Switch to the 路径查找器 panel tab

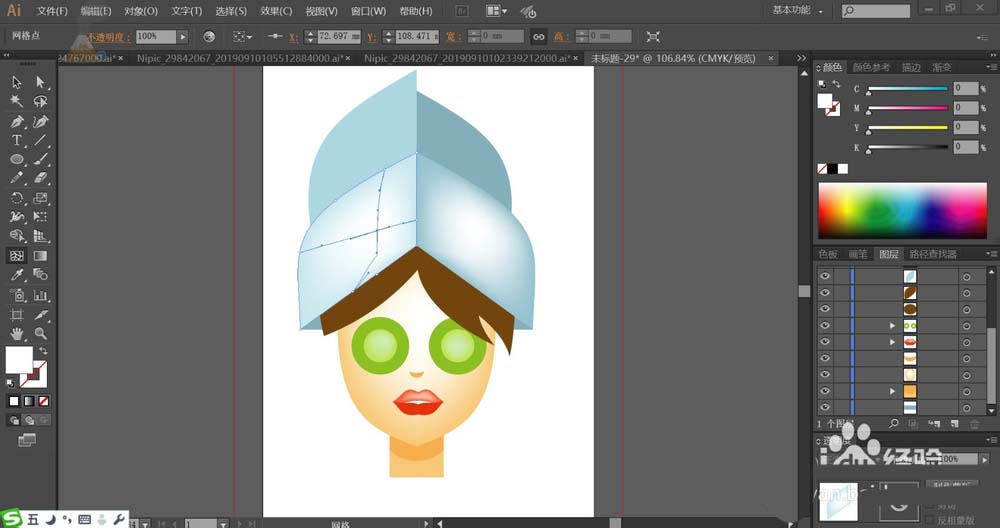(x=933, y=254)
